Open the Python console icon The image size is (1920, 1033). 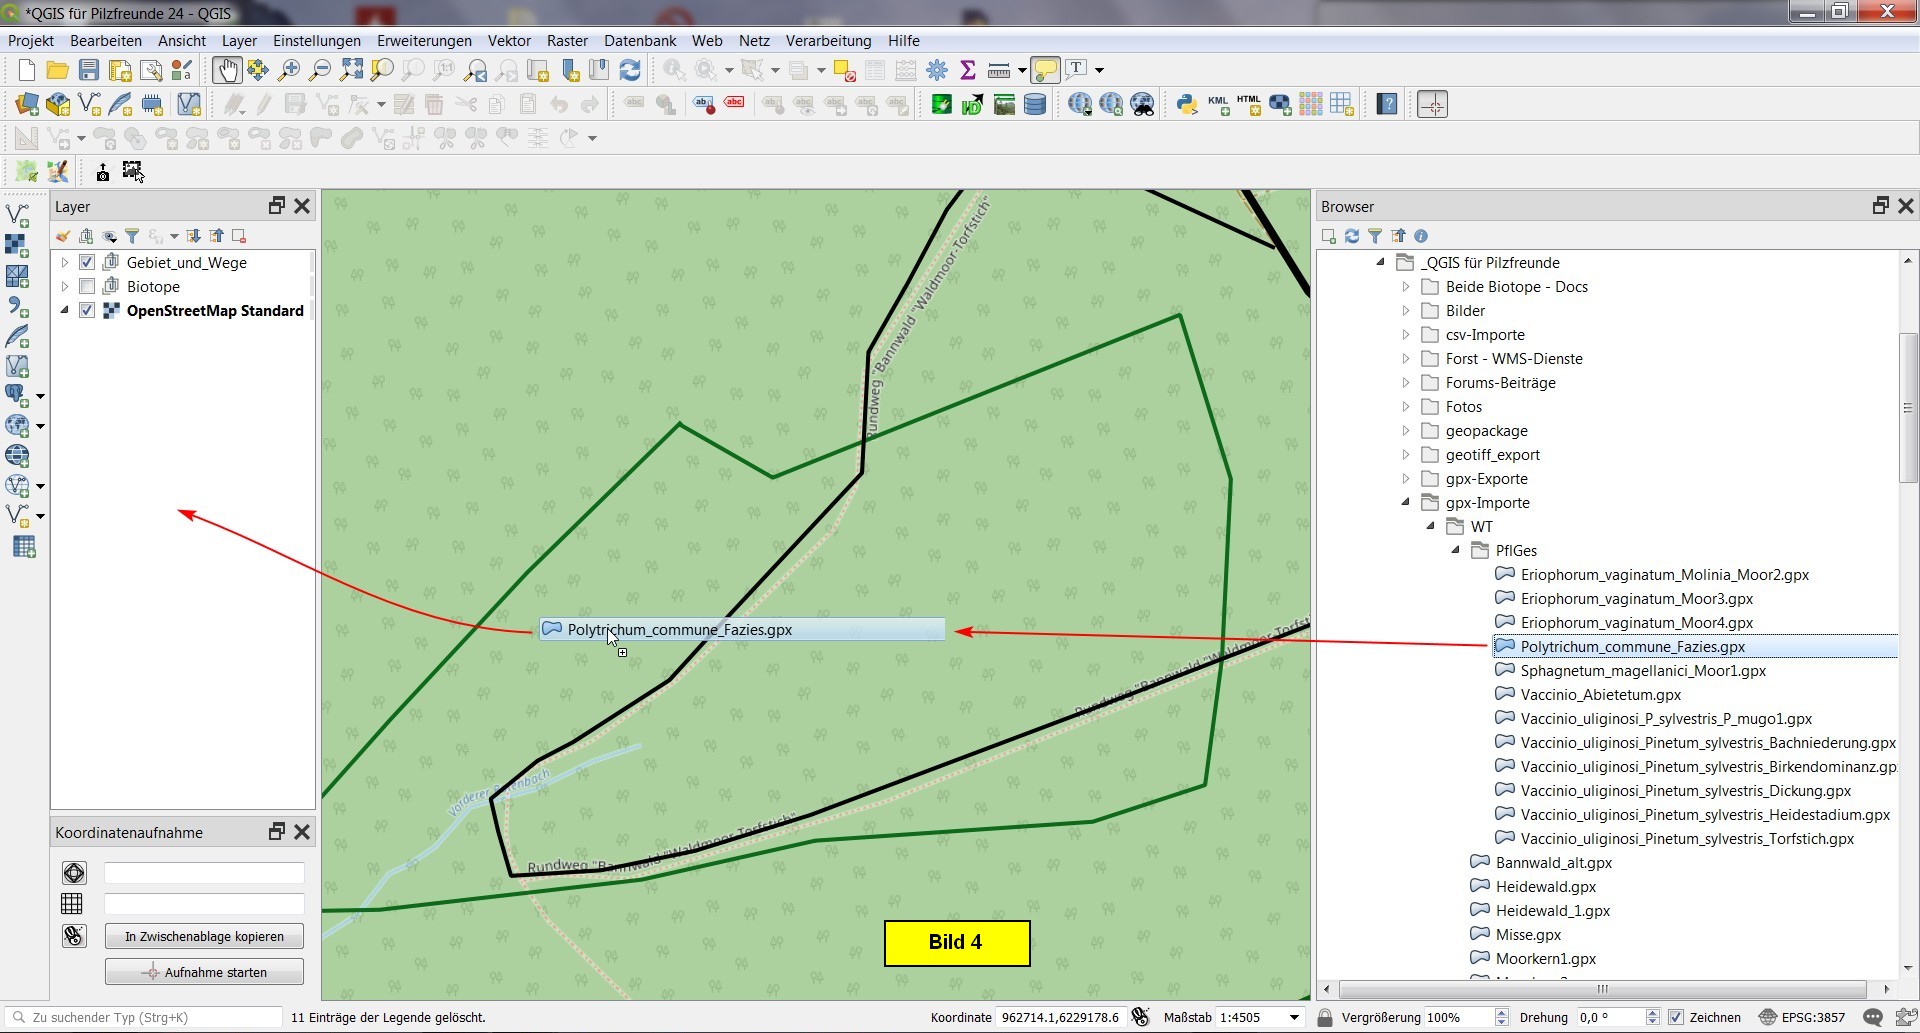pyautogui.click(x=1186, y=104)
